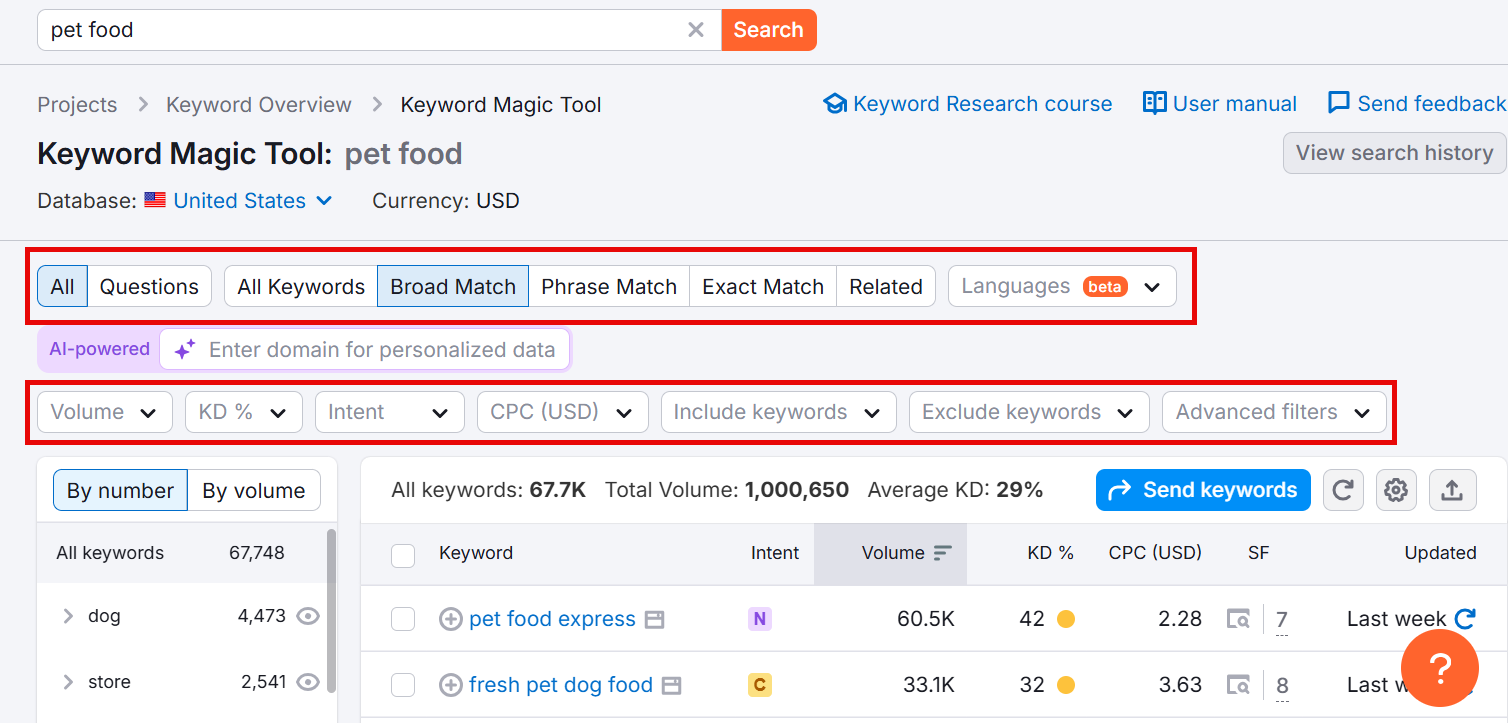This screenshot has height=723, width=1508.
Task: Click View search history button
Action: (1395, 153)
